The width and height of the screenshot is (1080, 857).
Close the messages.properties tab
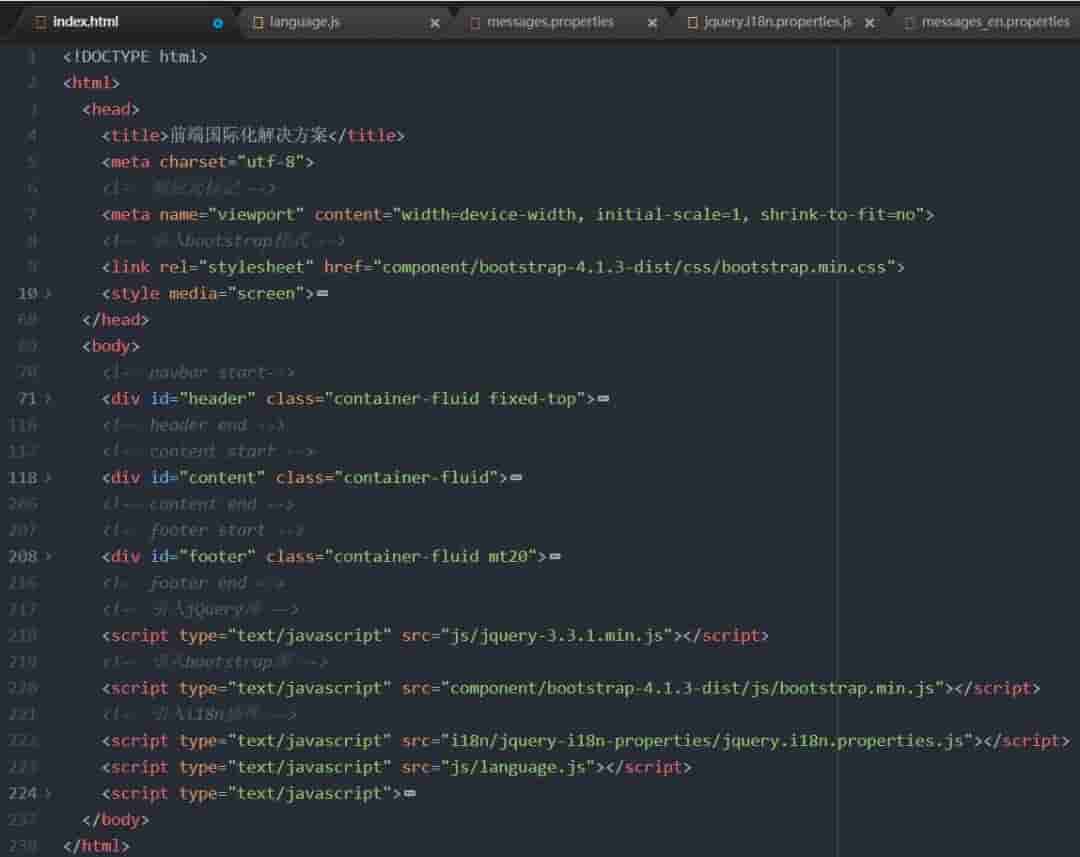pyautogui.click(x=652, y=22)
